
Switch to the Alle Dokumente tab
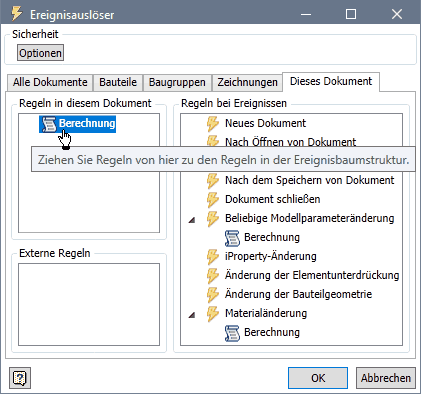point(50,82)
